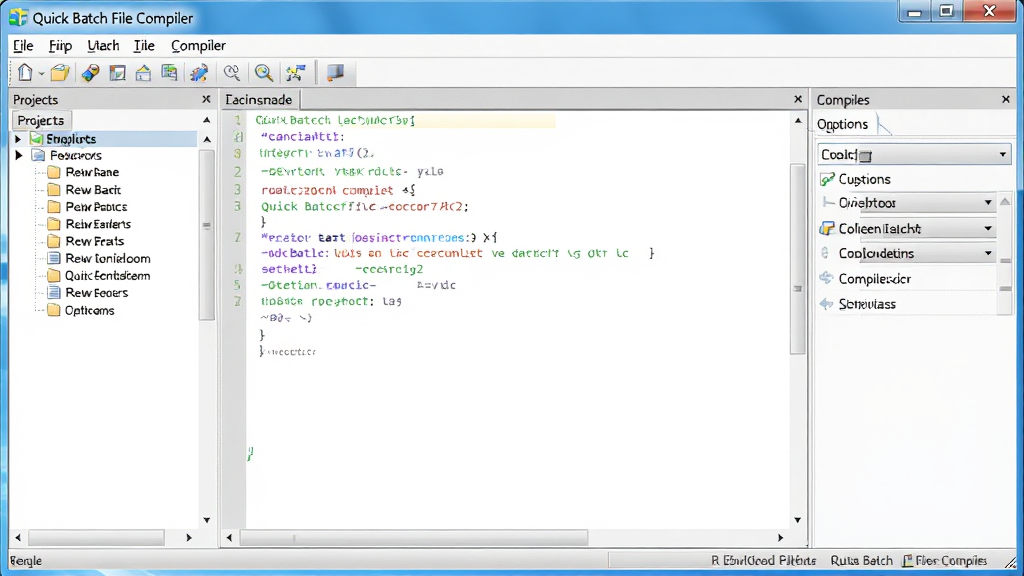Open the Uach menu
The width and height of the screenshot is (1024, 576).
(103, 46)
